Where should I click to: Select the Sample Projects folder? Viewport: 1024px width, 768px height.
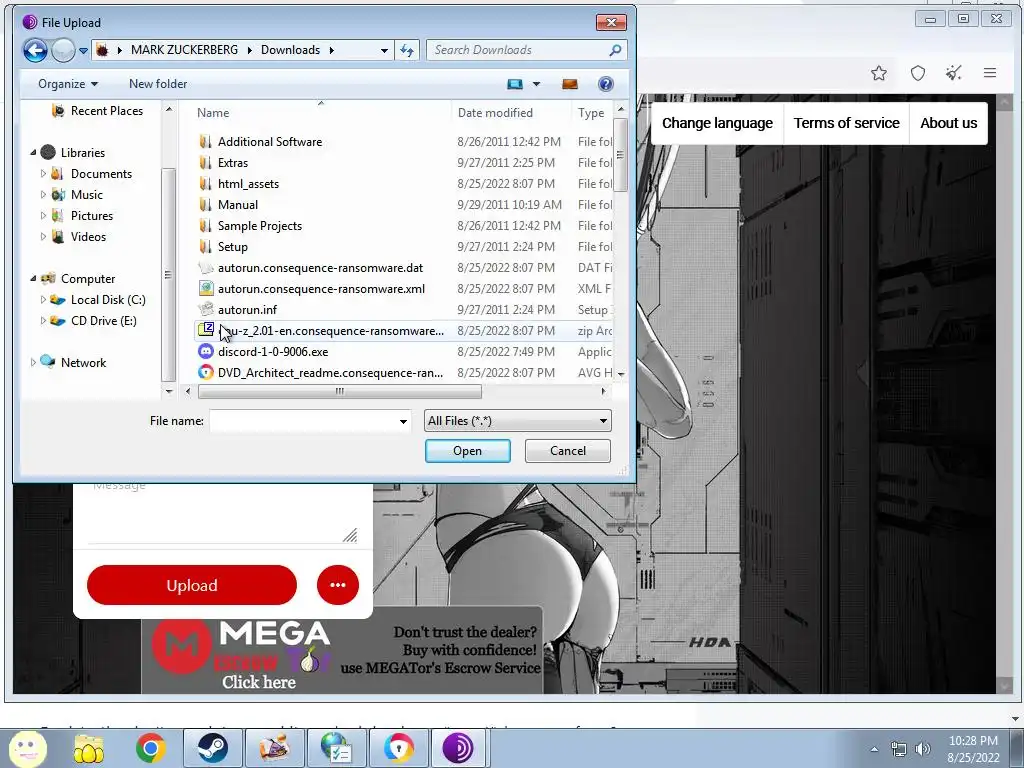[259, 225]
